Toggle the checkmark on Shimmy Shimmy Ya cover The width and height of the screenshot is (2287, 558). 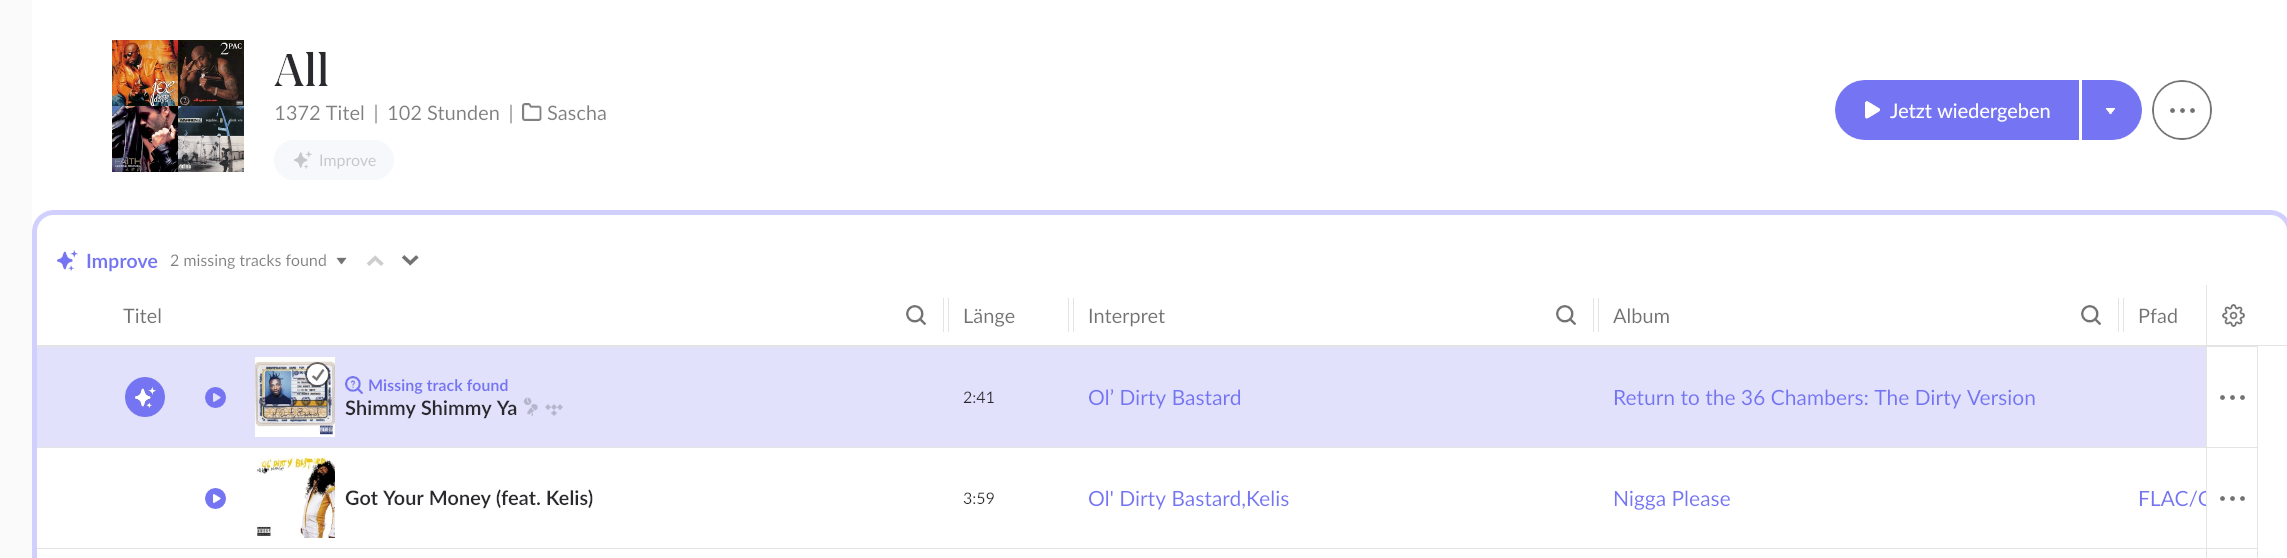point(318,374)
